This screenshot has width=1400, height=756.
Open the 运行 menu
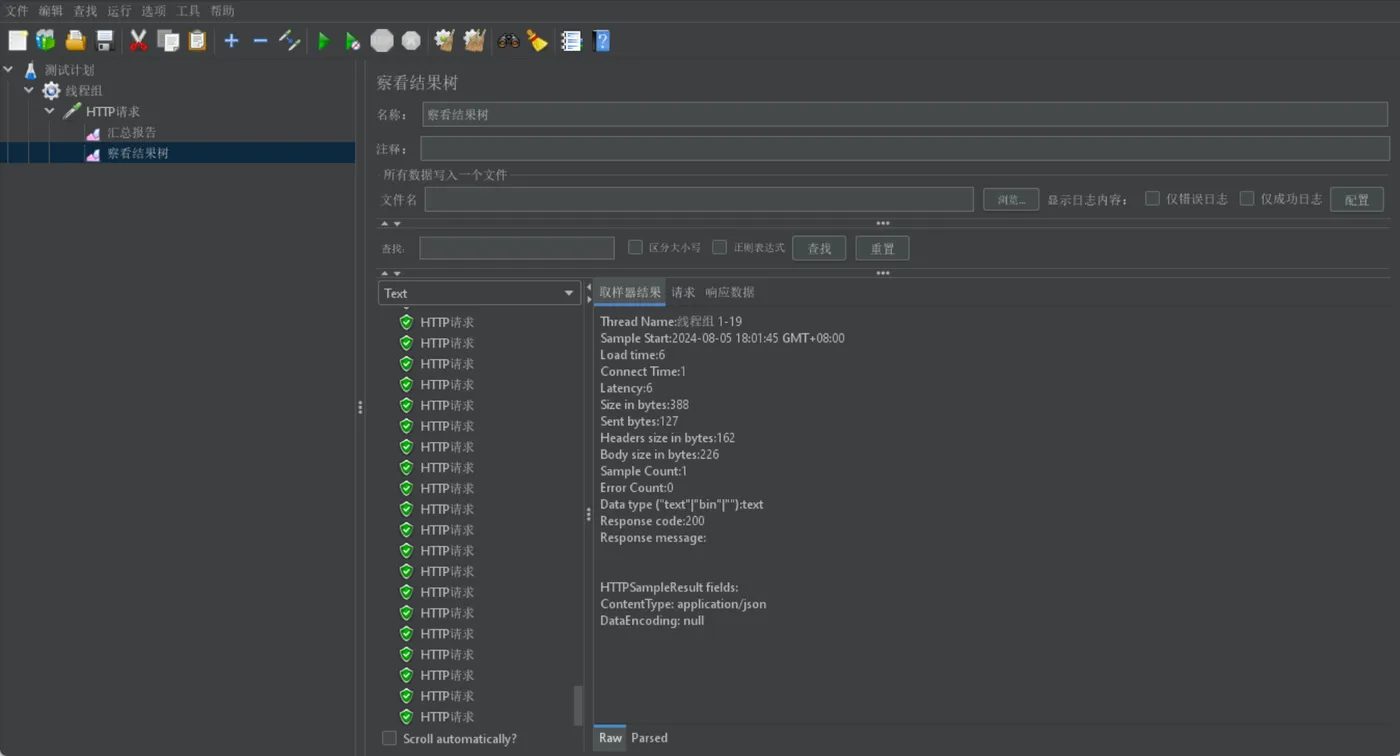pos(119,11)
